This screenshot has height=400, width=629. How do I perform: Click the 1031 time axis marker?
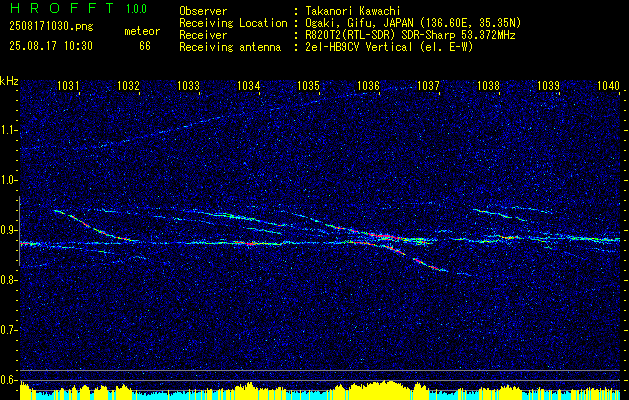click(68, 85)
